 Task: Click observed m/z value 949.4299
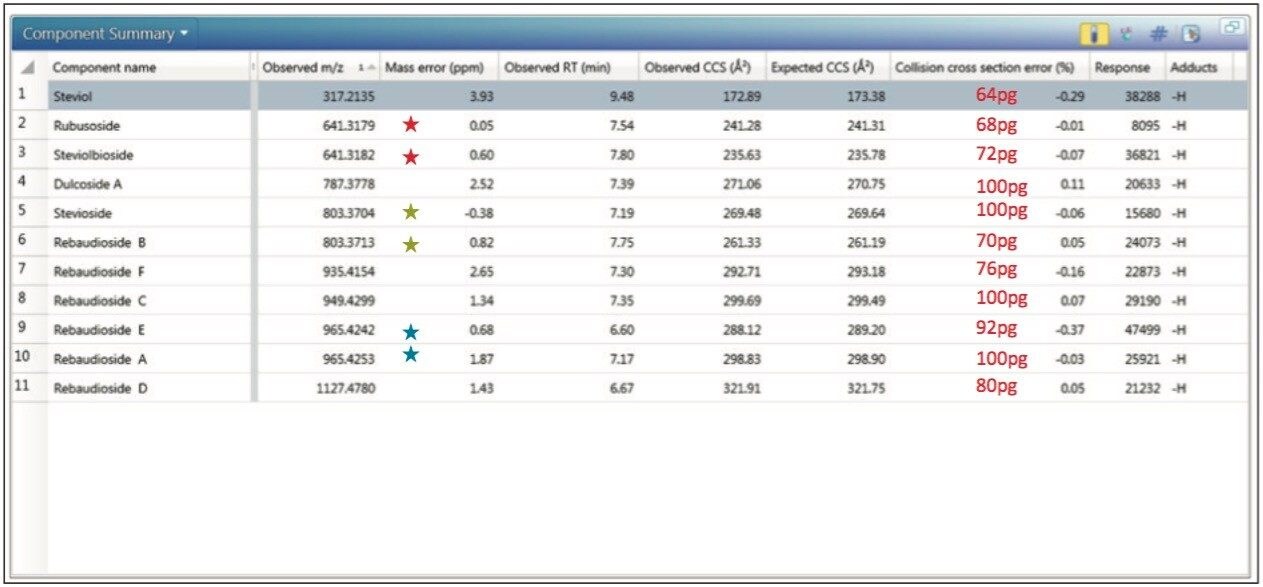tap(349, 301)
